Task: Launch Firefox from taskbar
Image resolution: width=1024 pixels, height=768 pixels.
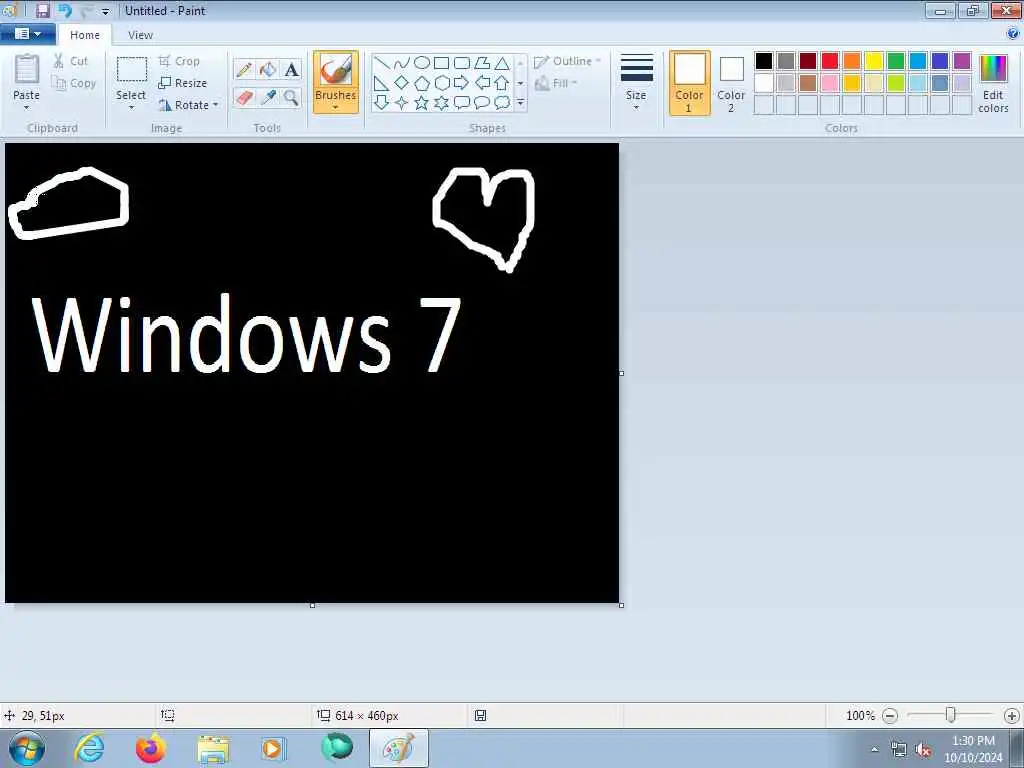Action: click(x=151, y=748)
